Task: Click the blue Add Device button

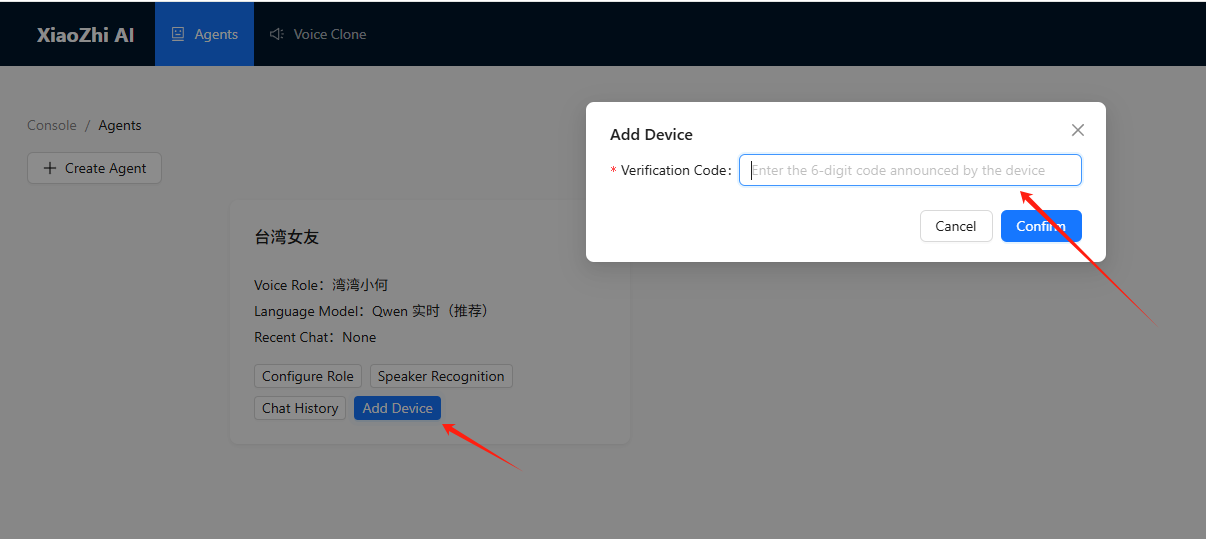Action: tap(397, 408)
